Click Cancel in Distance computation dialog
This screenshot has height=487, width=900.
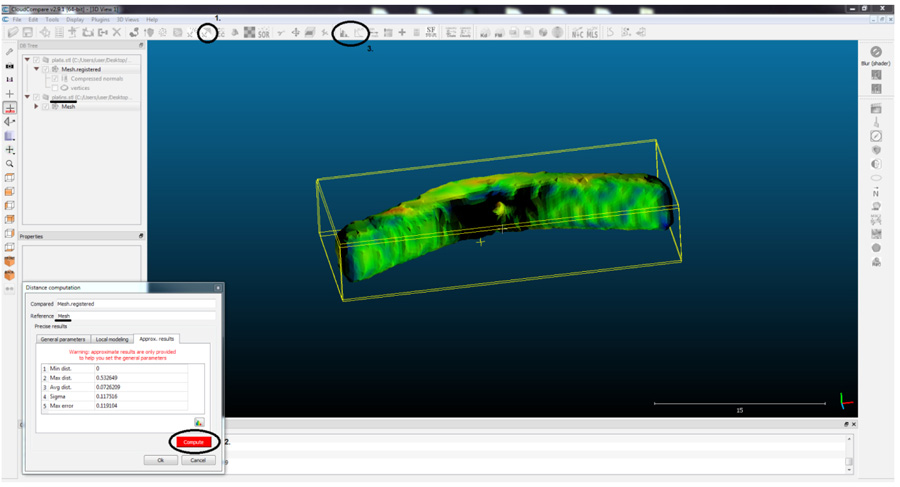pyautogui.click(x=198, y=460)
